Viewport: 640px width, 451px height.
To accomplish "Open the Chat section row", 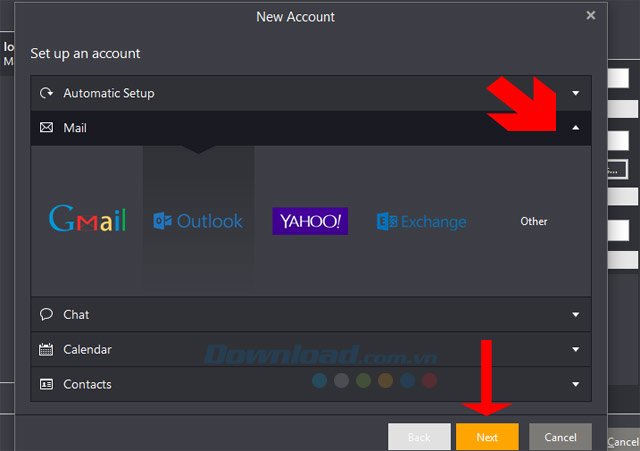I will 311,314.
